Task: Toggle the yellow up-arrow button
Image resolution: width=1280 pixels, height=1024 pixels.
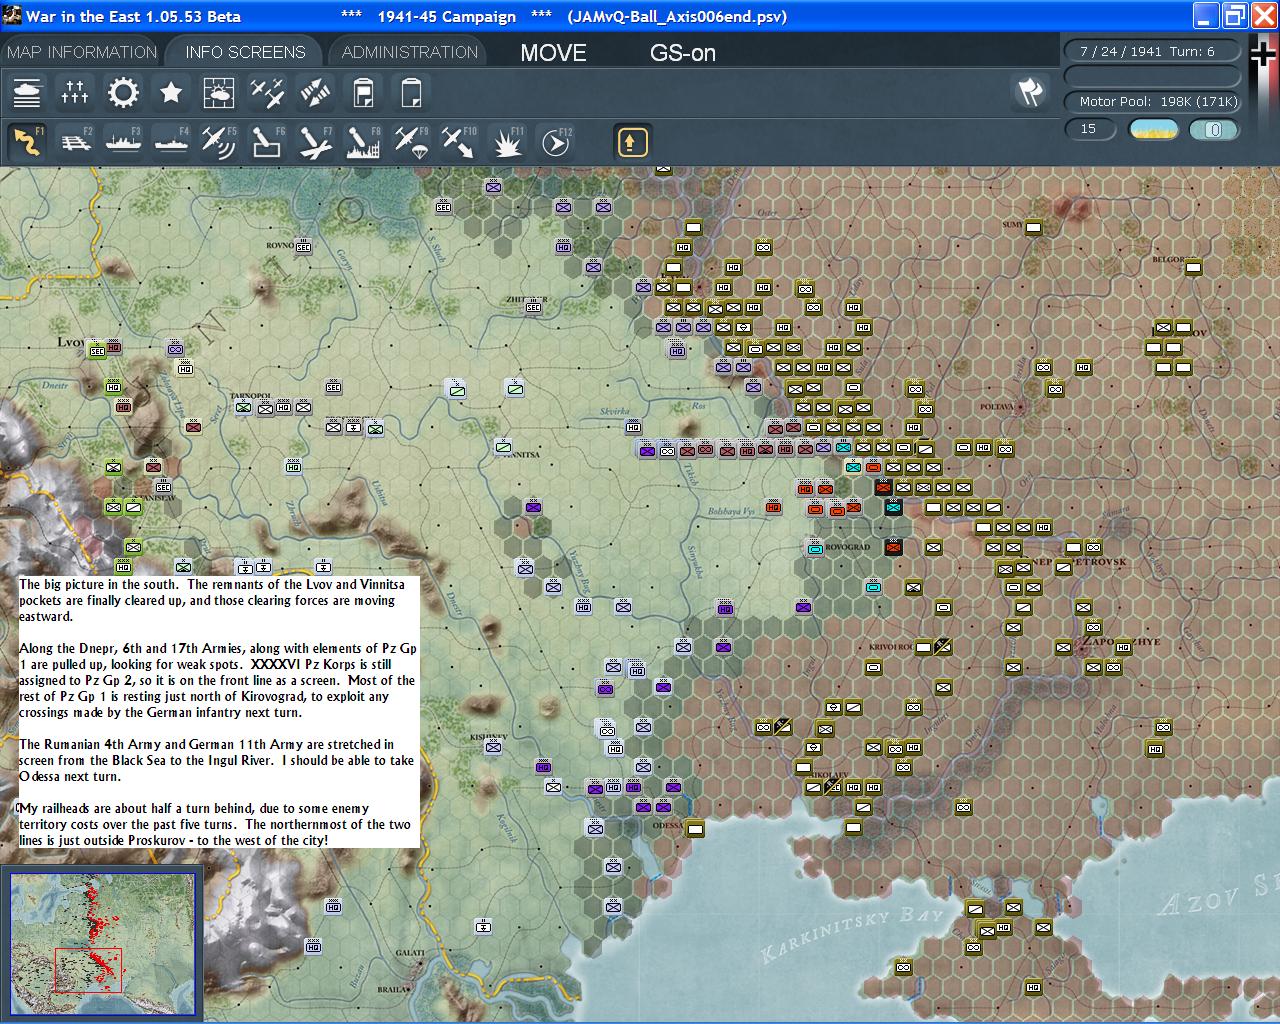Action: [632, 142]
